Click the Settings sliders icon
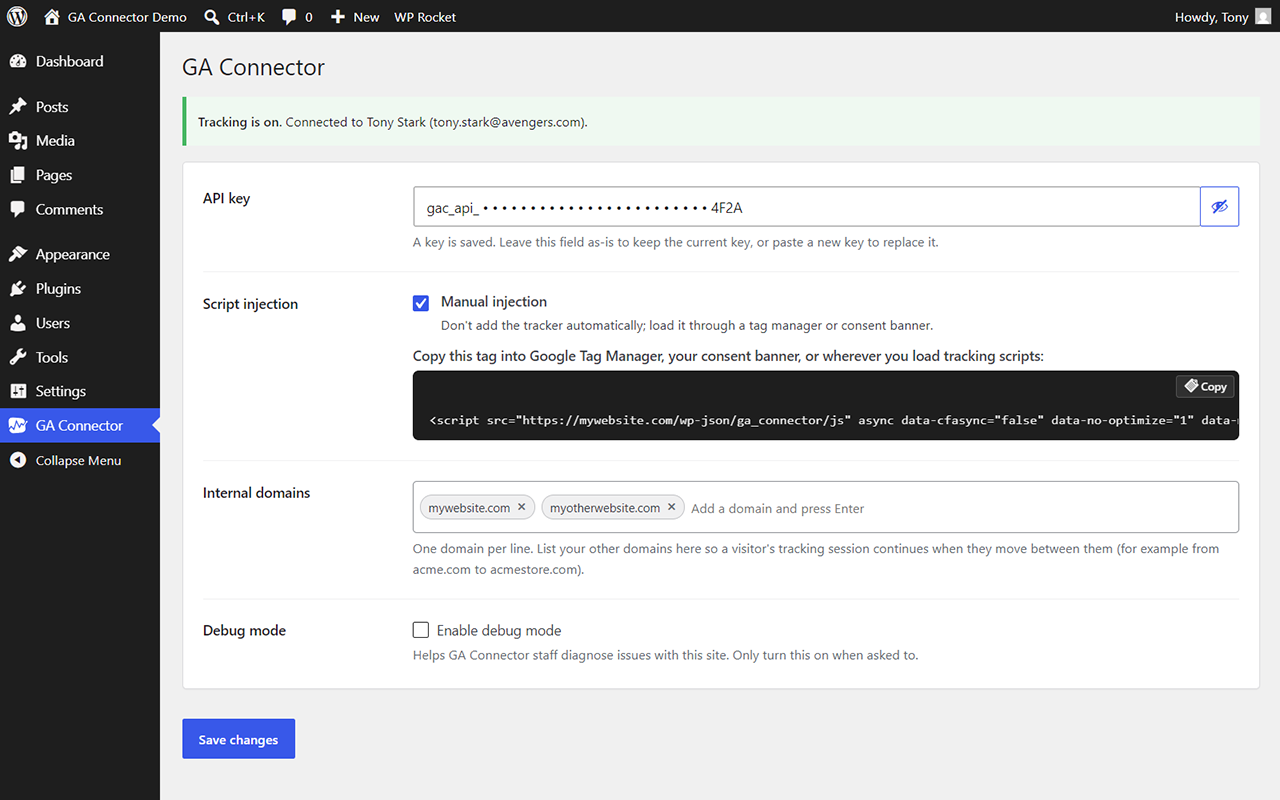This screenshot has width=1280, height=800. (x=18, y=391)
